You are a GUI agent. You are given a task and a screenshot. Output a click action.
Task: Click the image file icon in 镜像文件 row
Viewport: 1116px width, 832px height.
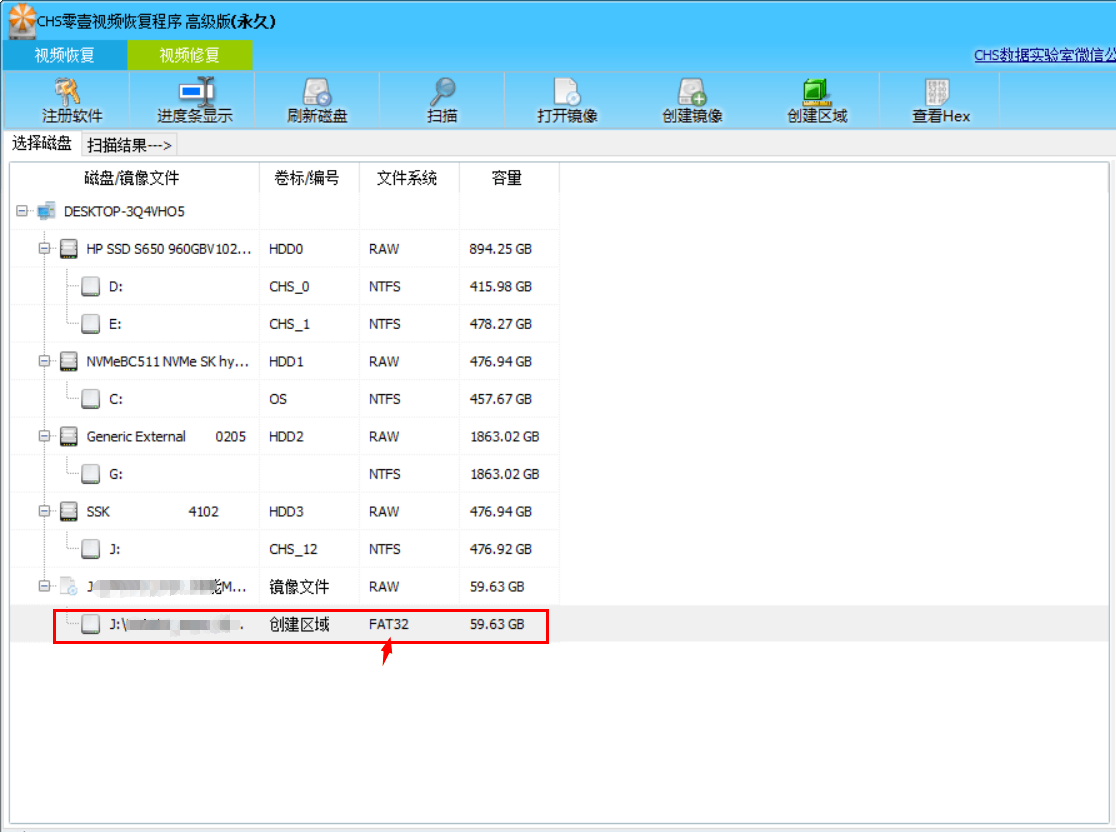coord(69,586)
